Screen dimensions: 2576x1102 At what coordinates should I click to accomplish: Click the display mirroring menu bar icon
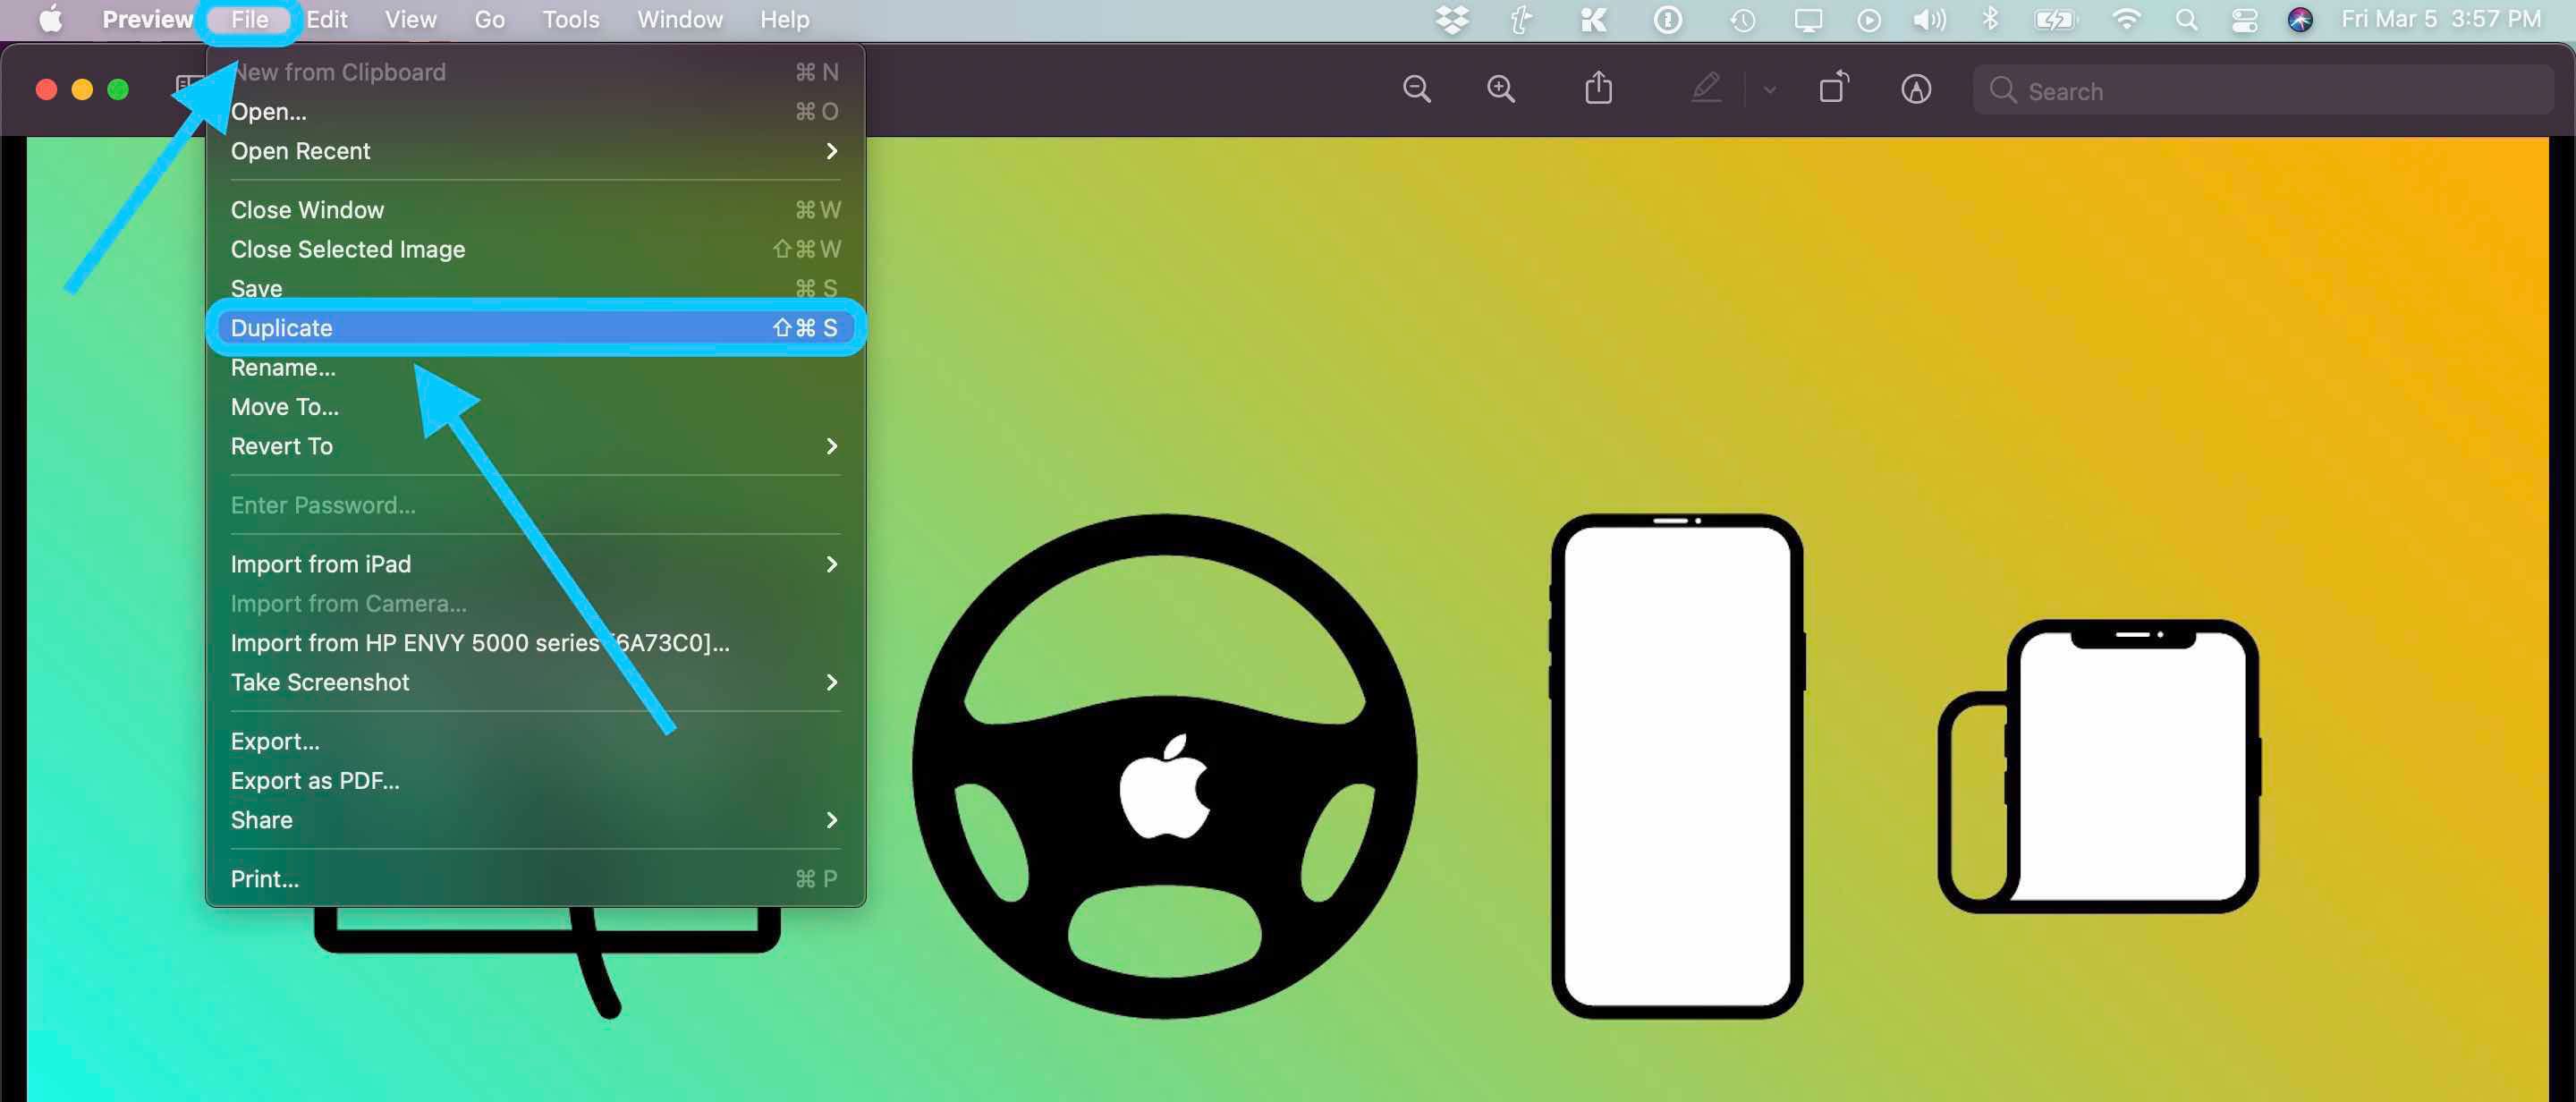coord(1807,19)
